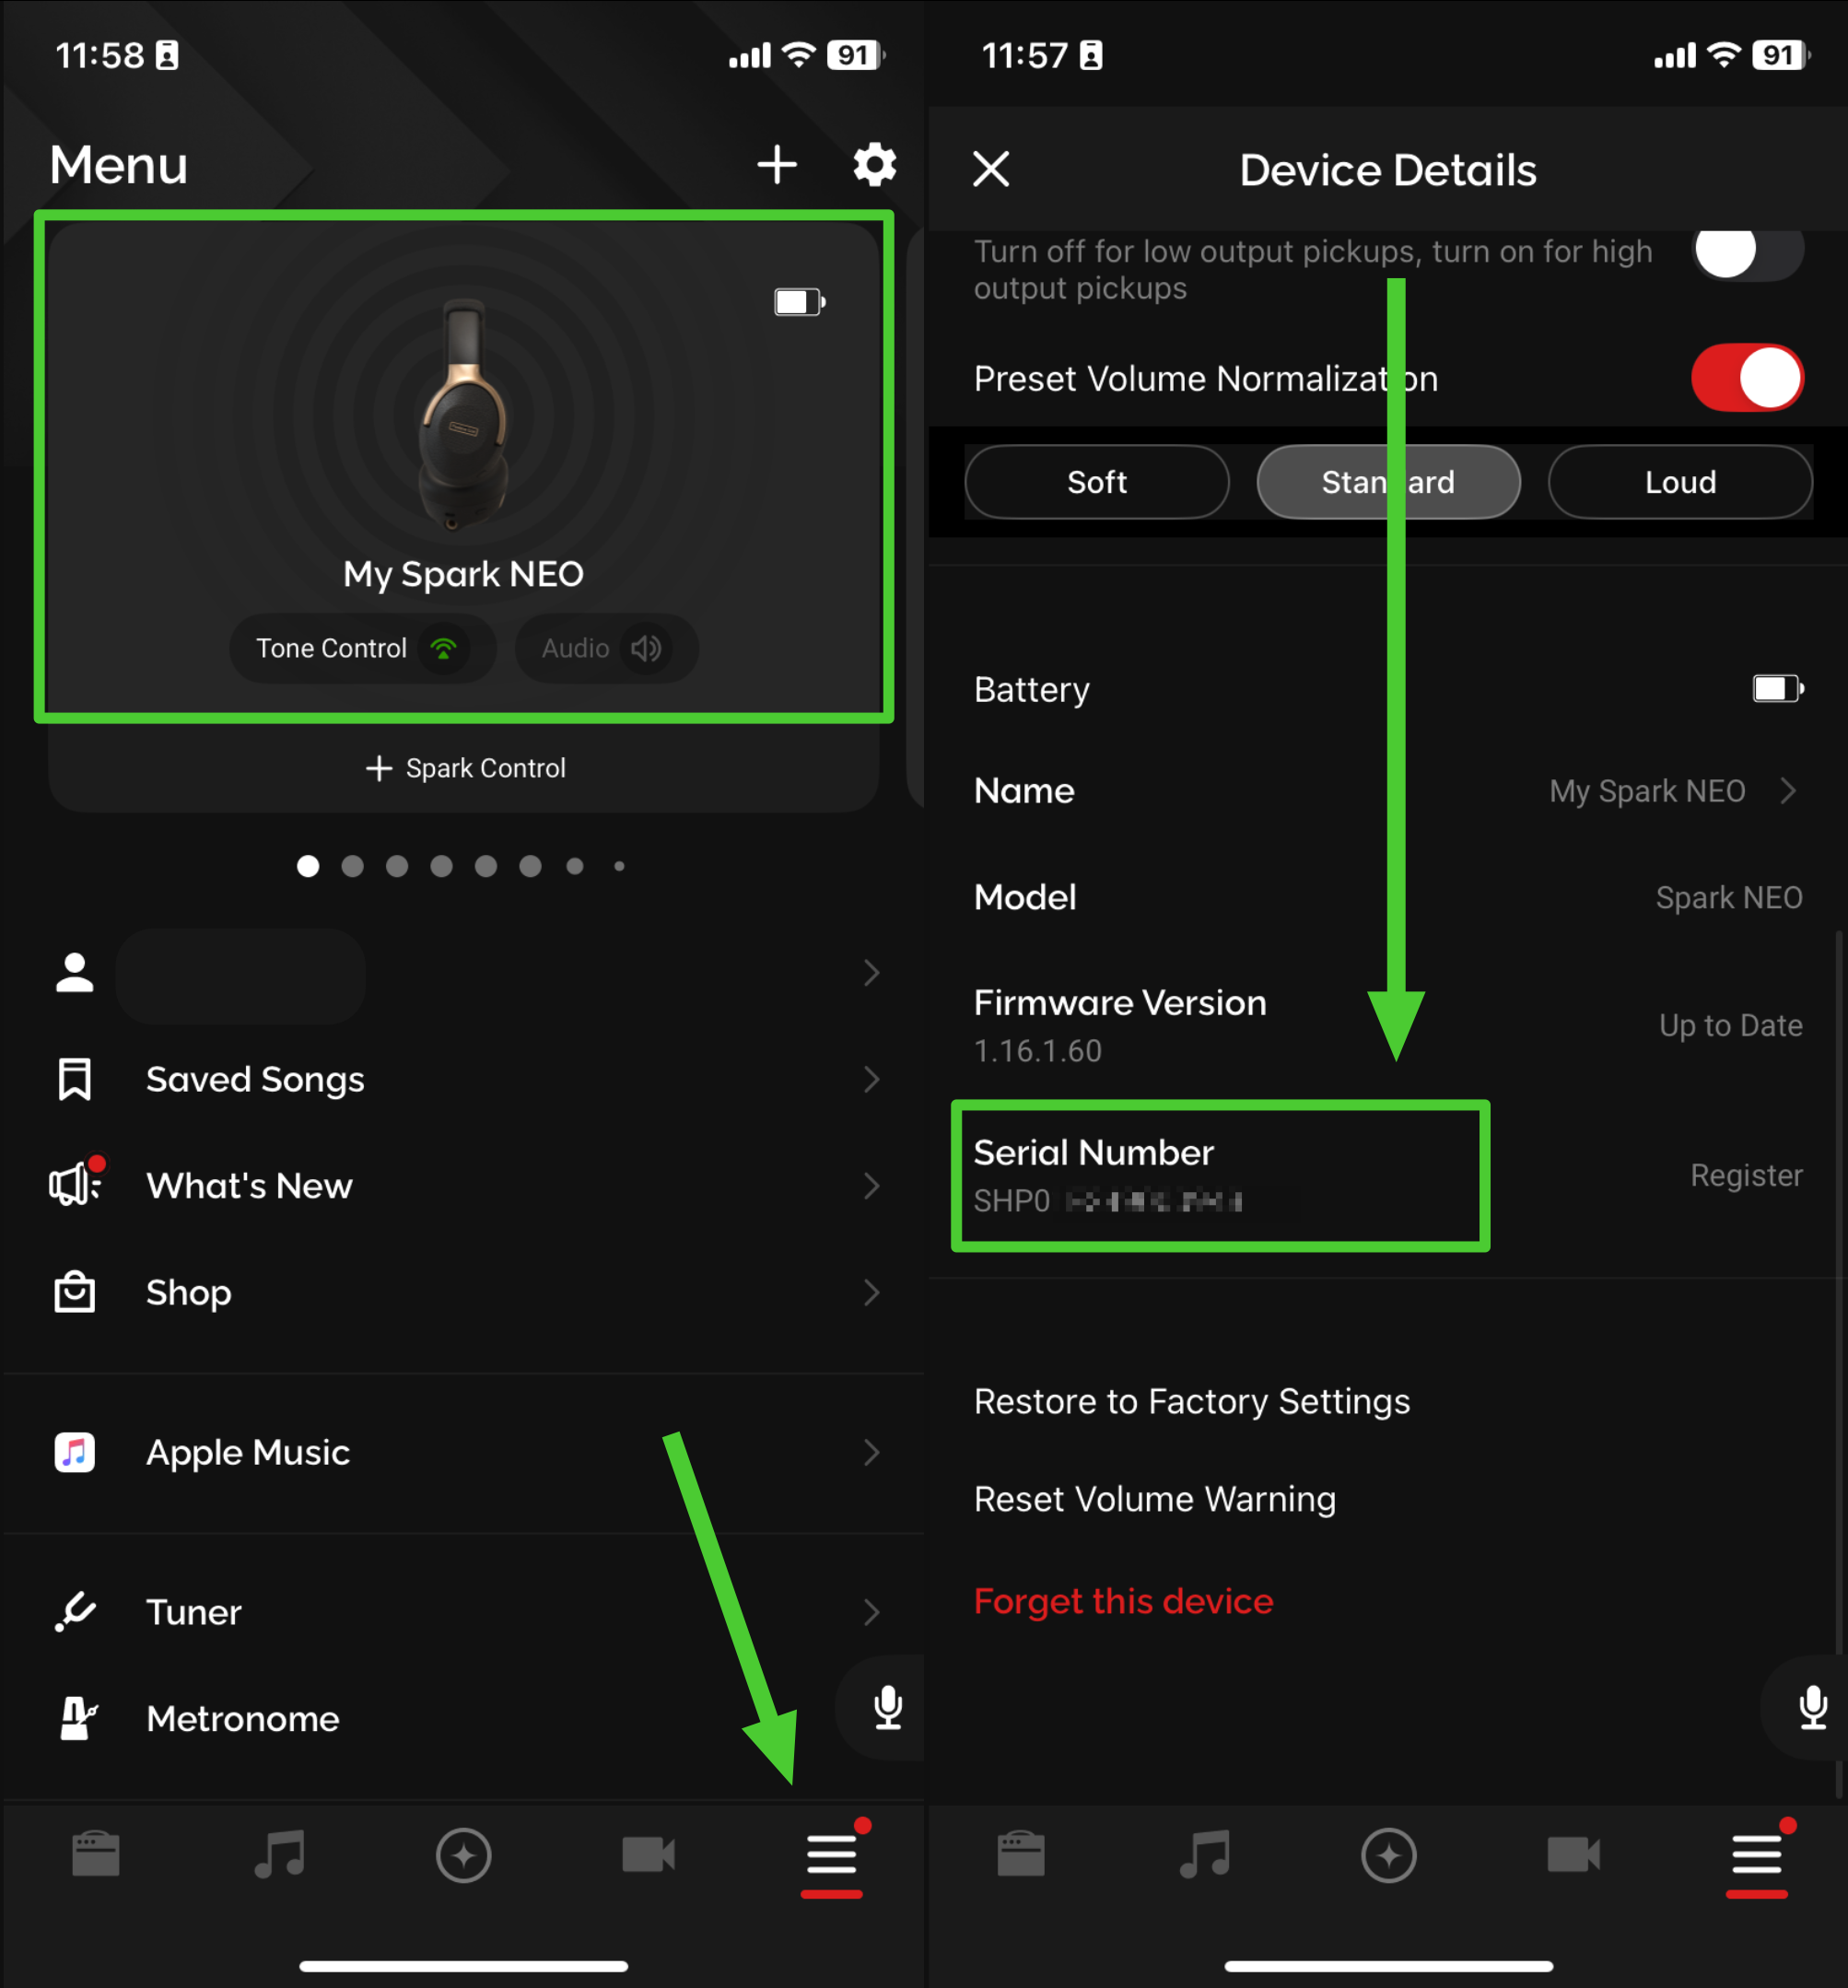Expand the profile row chevron
This screenshot has height=1988, width=1848.
(871, 974)
